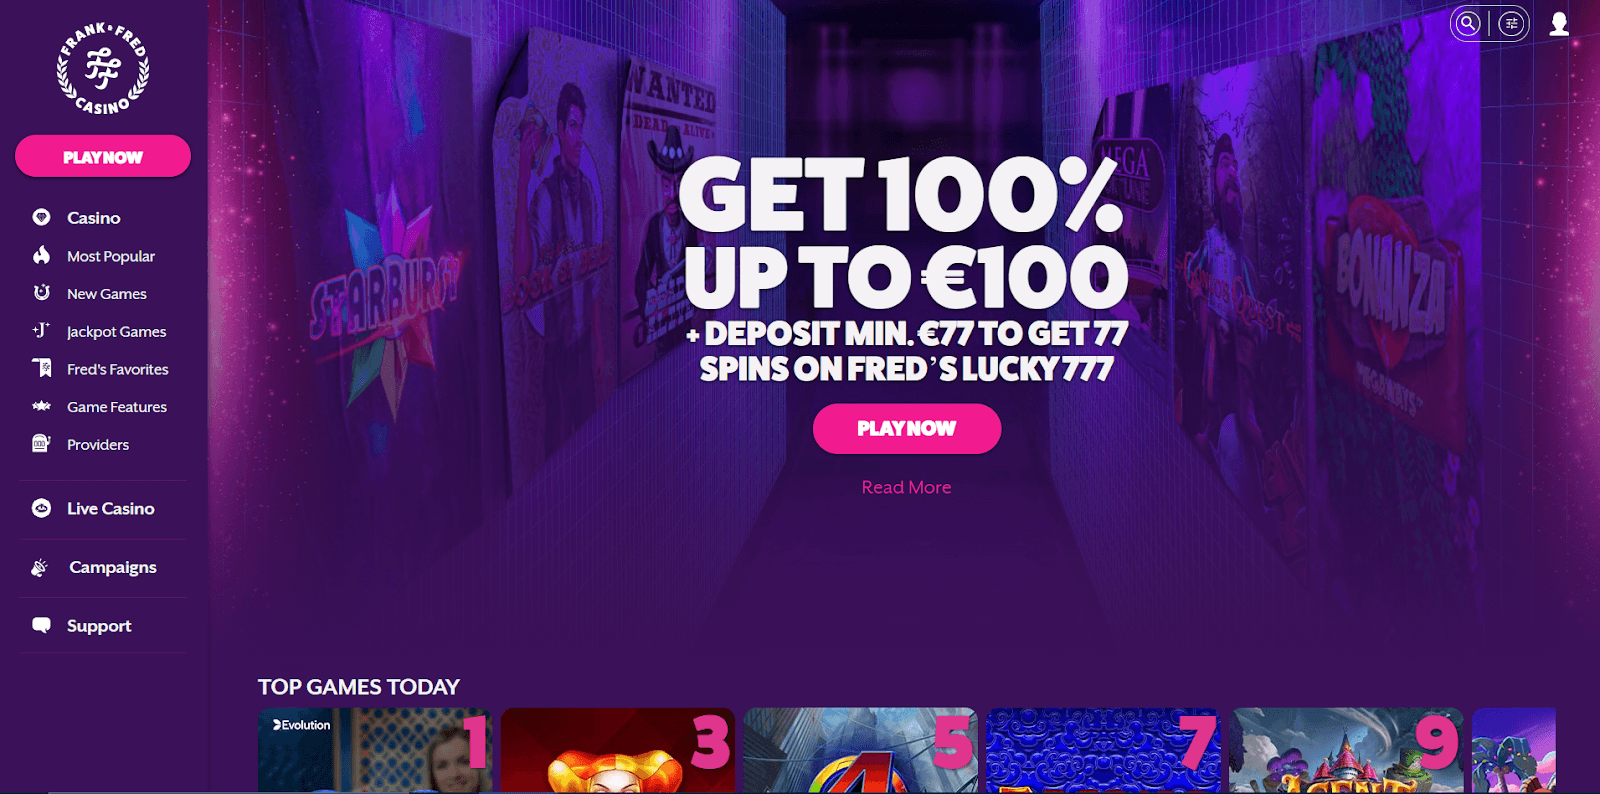Select Game Features in sidebar
Screen dimensions: 1600x794
coord(116,407)
